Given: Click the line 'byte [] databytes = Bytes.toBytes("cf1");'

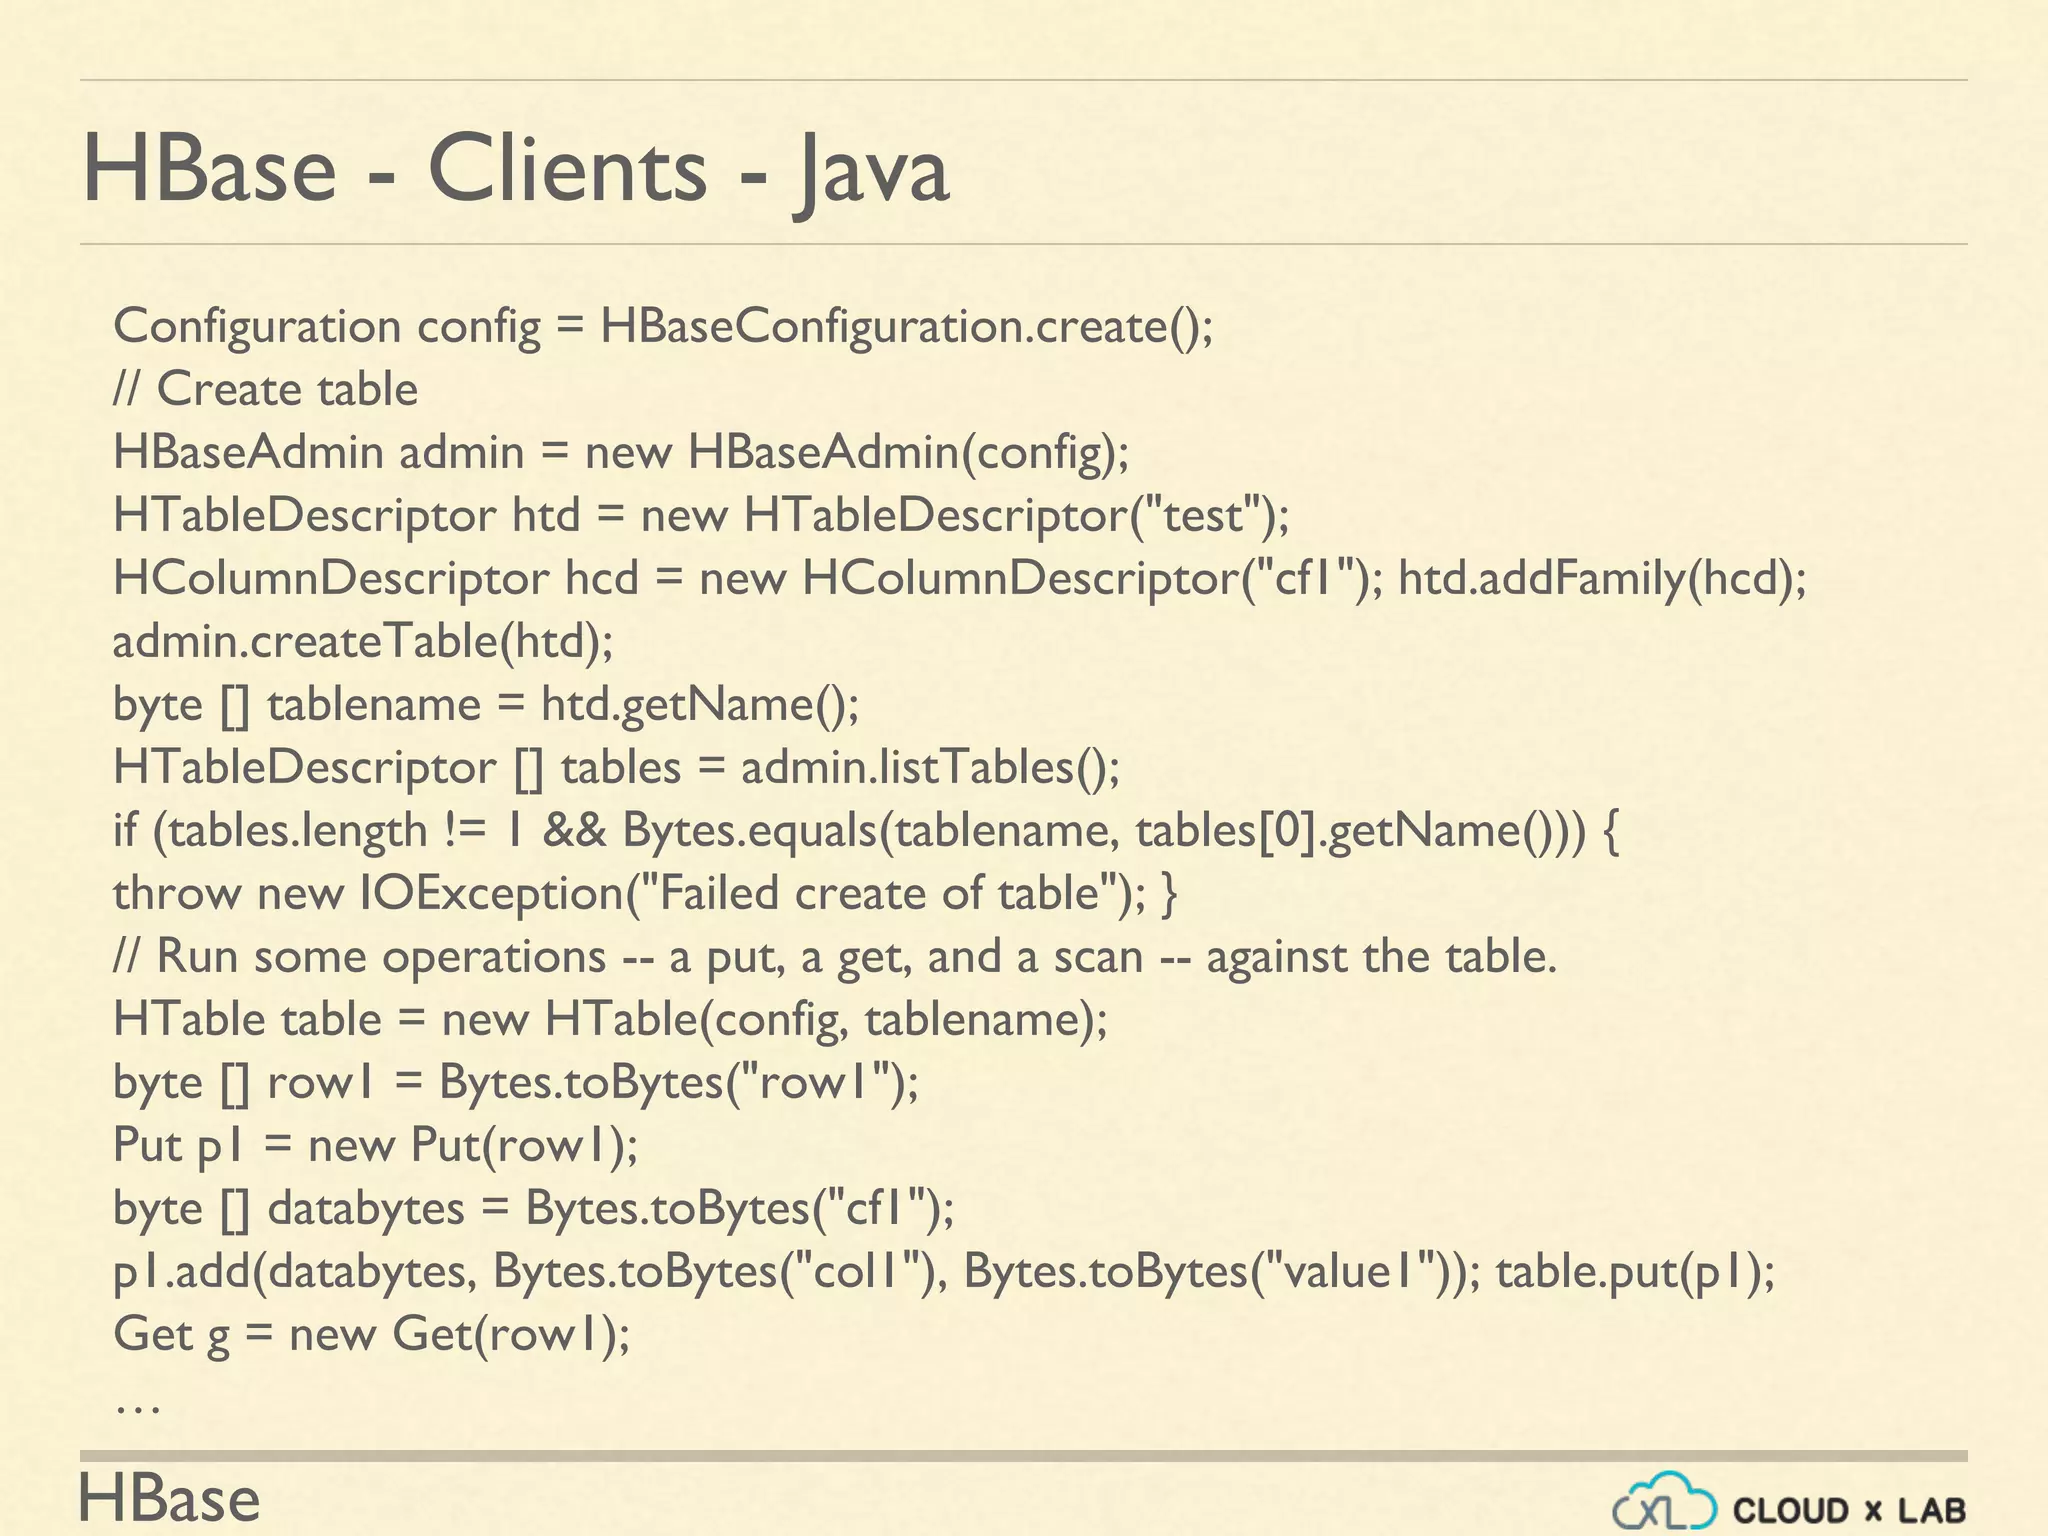Looking at the screenshot, I should [x=534, y=1209].
